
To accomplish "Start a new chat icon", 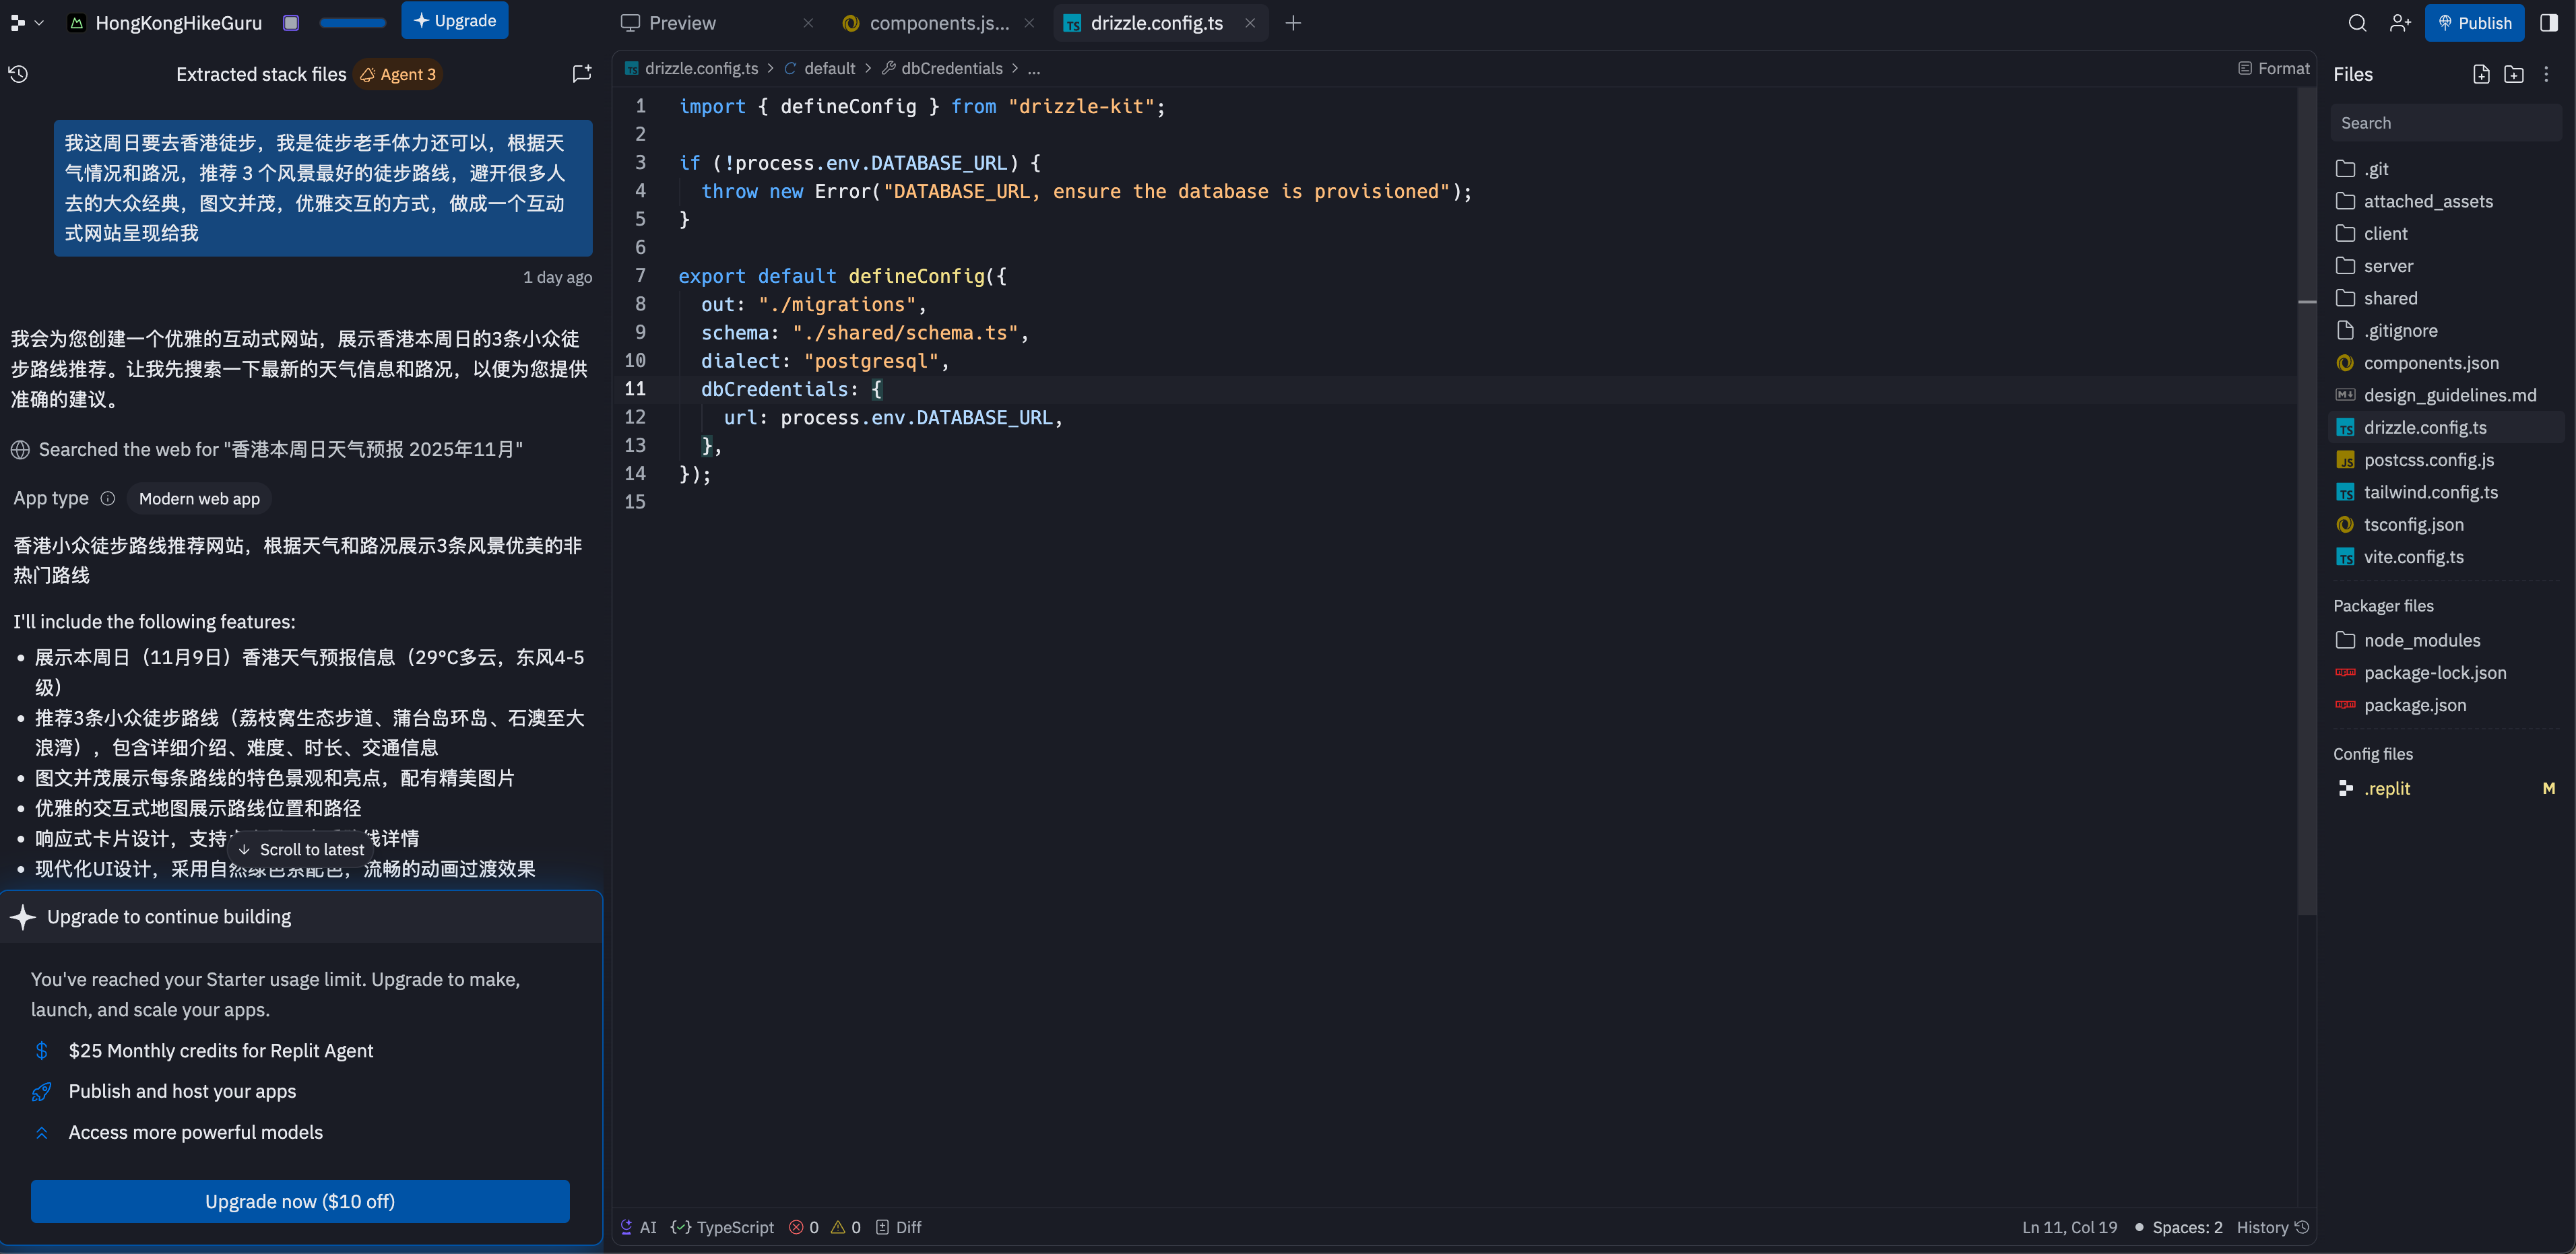I will coord(581,74).
